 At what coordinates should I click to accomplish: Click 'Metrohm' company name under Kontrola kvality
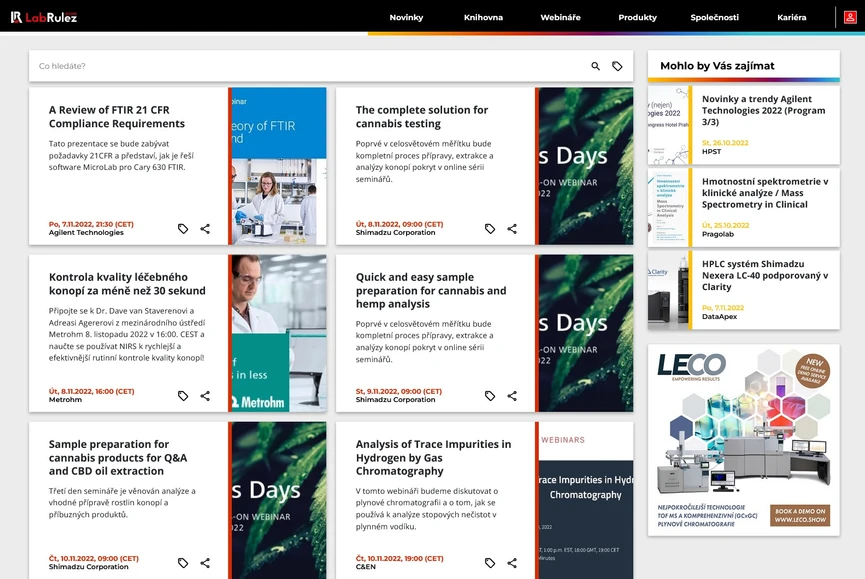(65, 400)
